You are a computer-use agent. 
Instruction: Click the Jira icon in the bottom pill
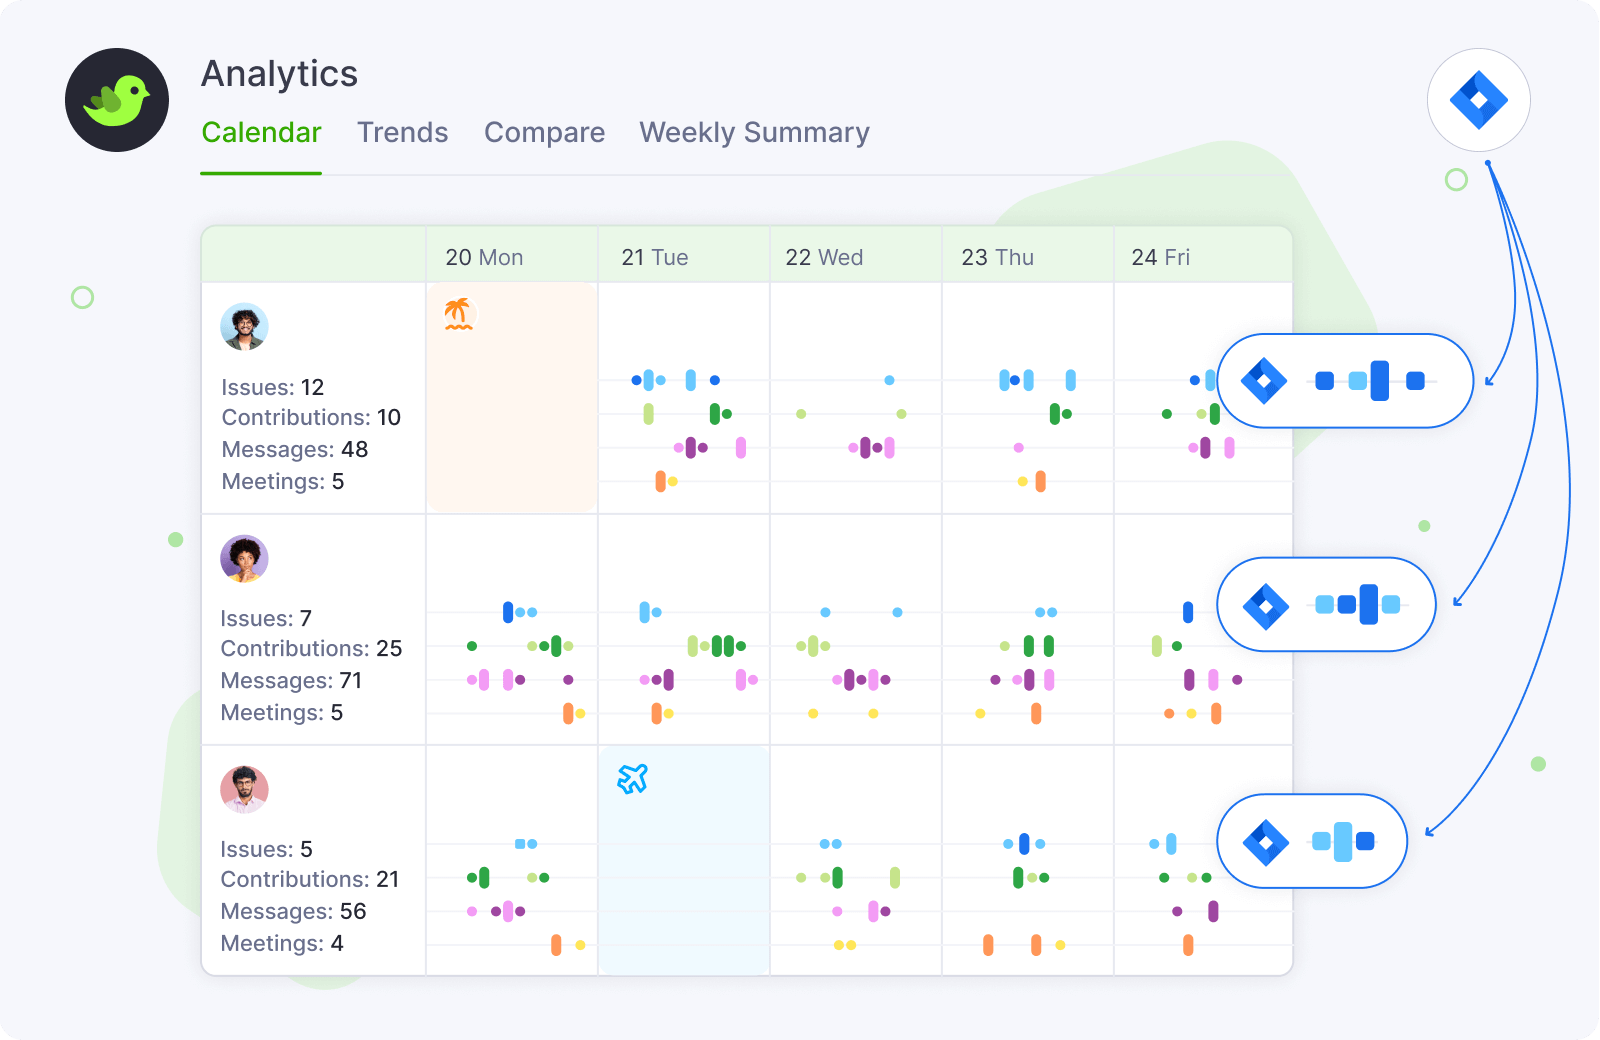(x=1266, y=842)
